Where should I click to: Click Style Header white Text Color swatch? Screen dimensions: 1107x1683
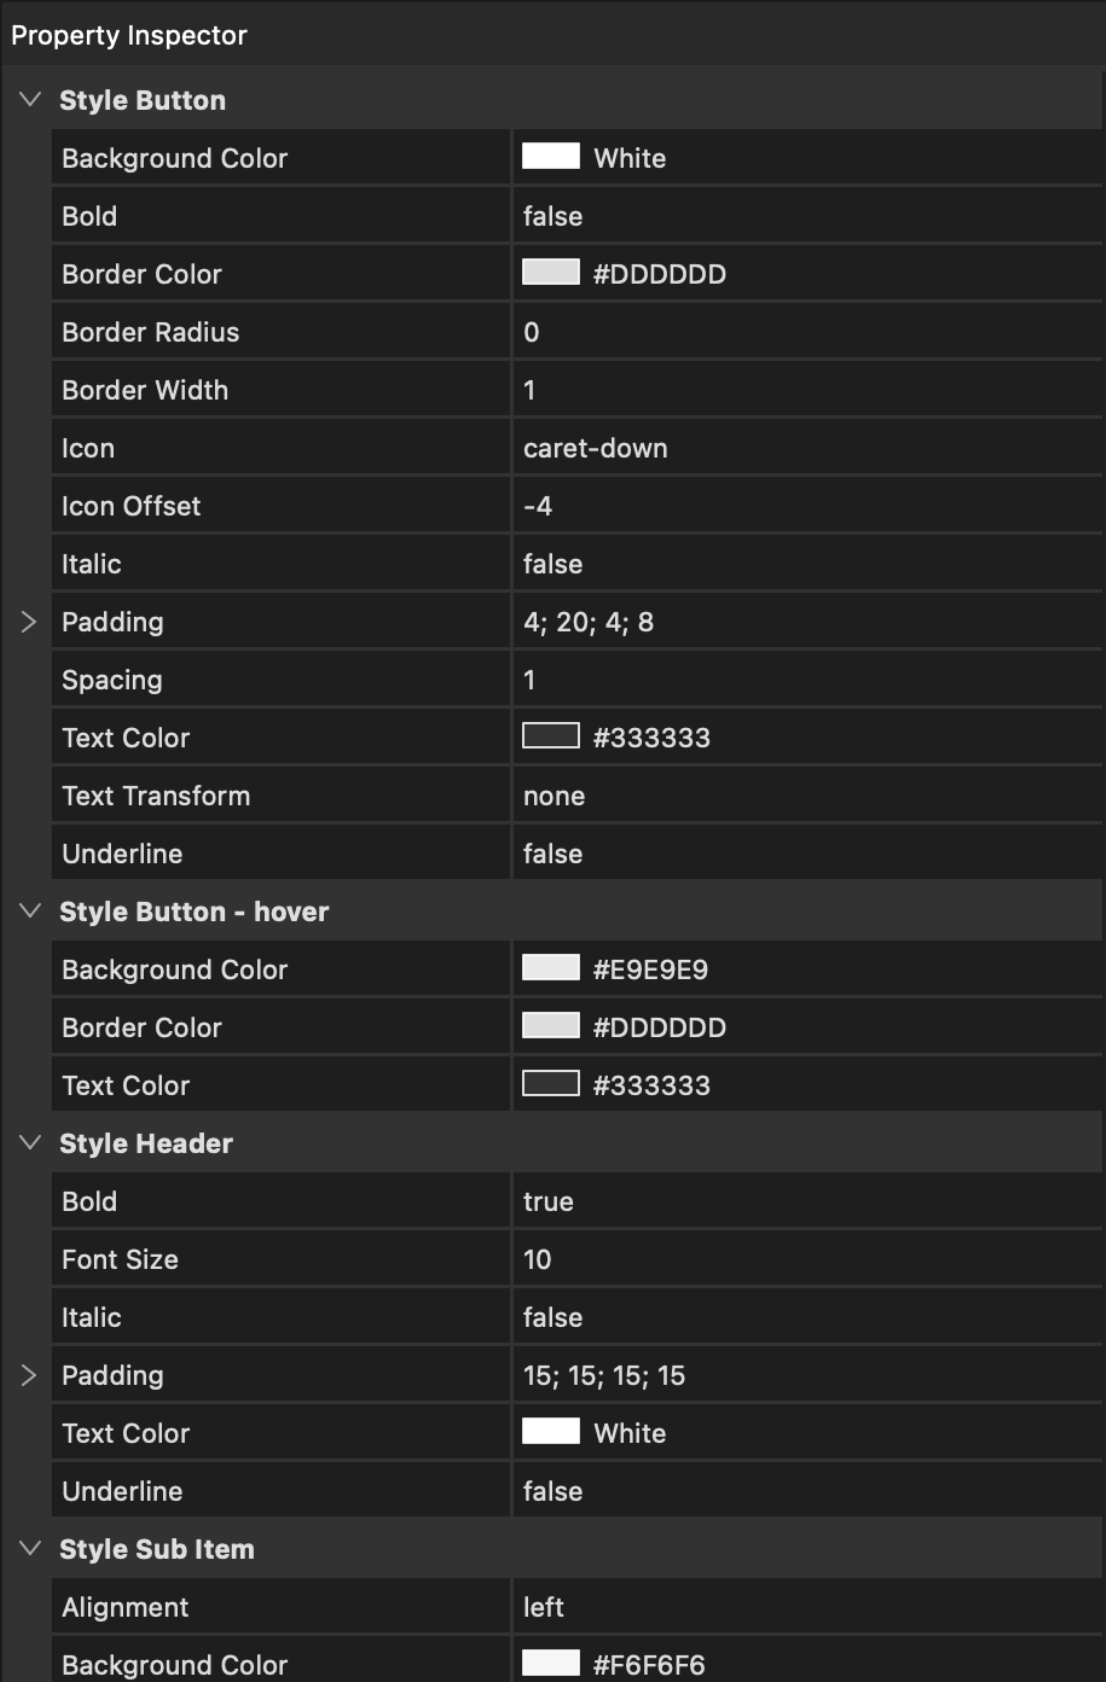click(x=551, y=1432)
